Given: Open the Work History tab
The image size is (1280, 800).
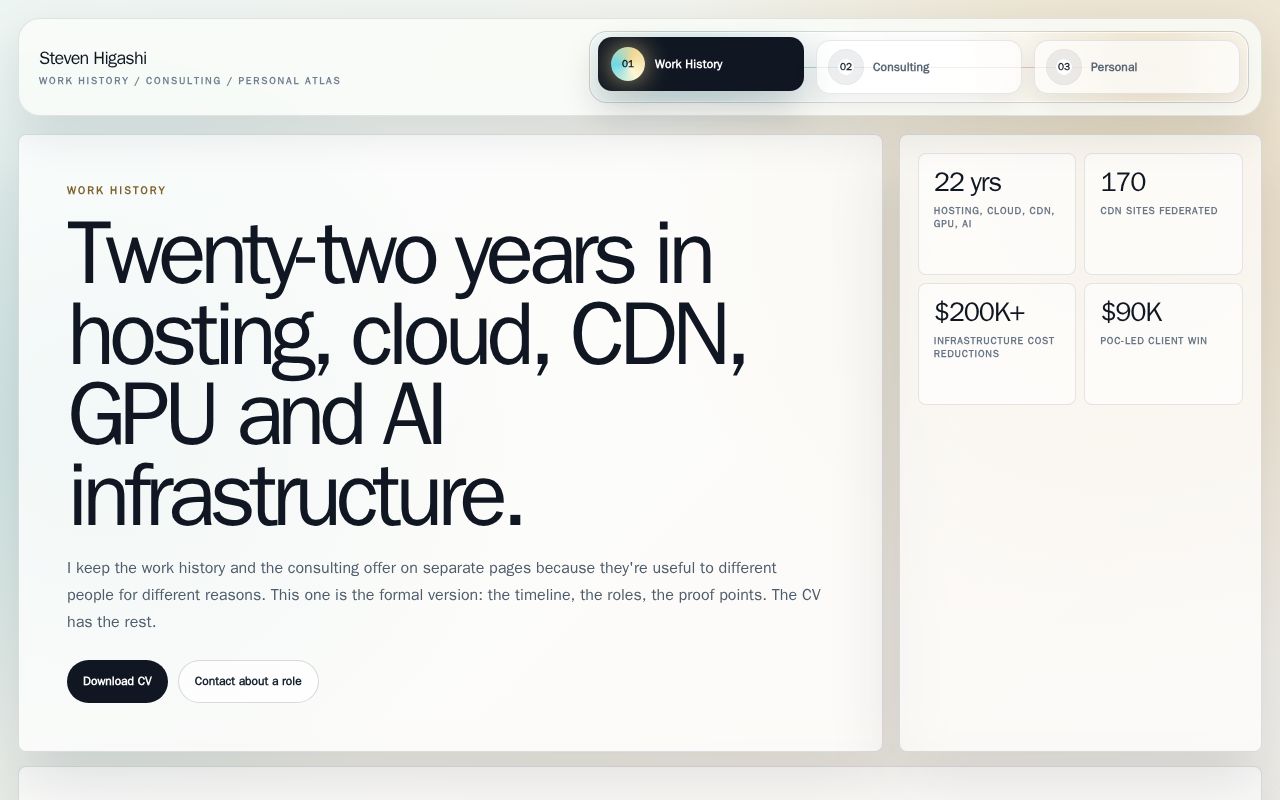Looking at the screenshot, I should pos(701,64).
